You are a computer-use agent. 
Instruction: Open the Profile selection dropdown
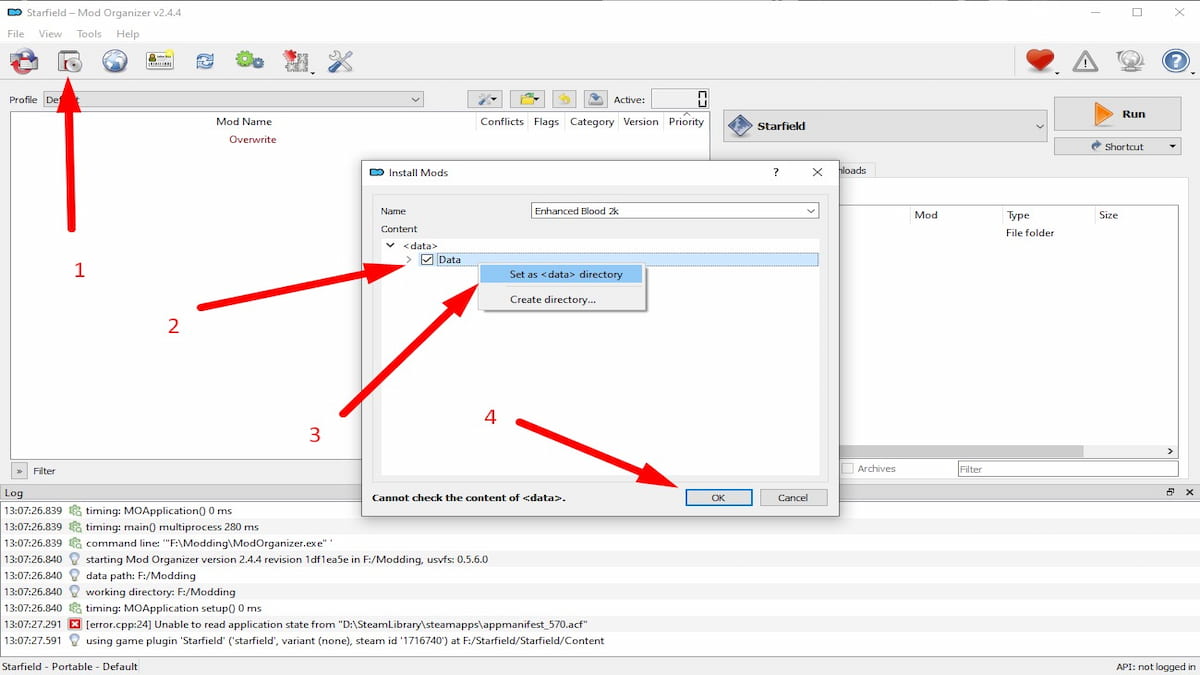coord(415,99)
